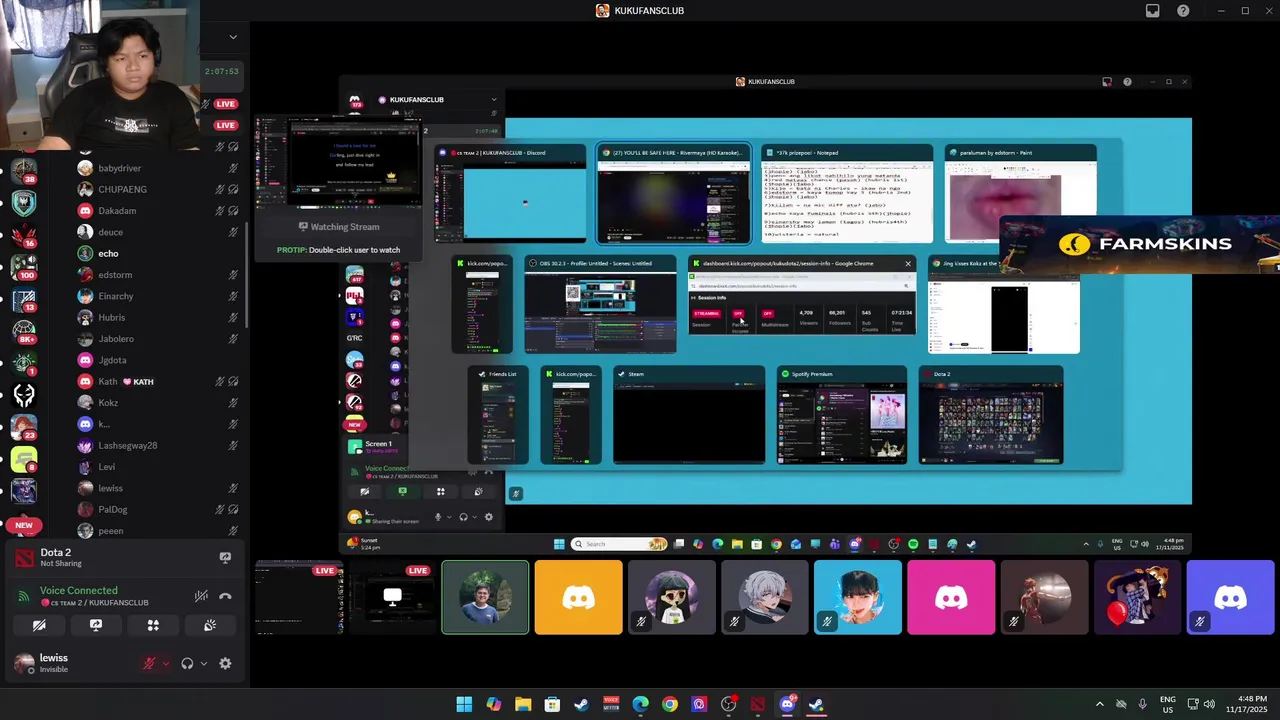
Task: Open OBS Studio from taskbar
Action: (x=728, y=704)
